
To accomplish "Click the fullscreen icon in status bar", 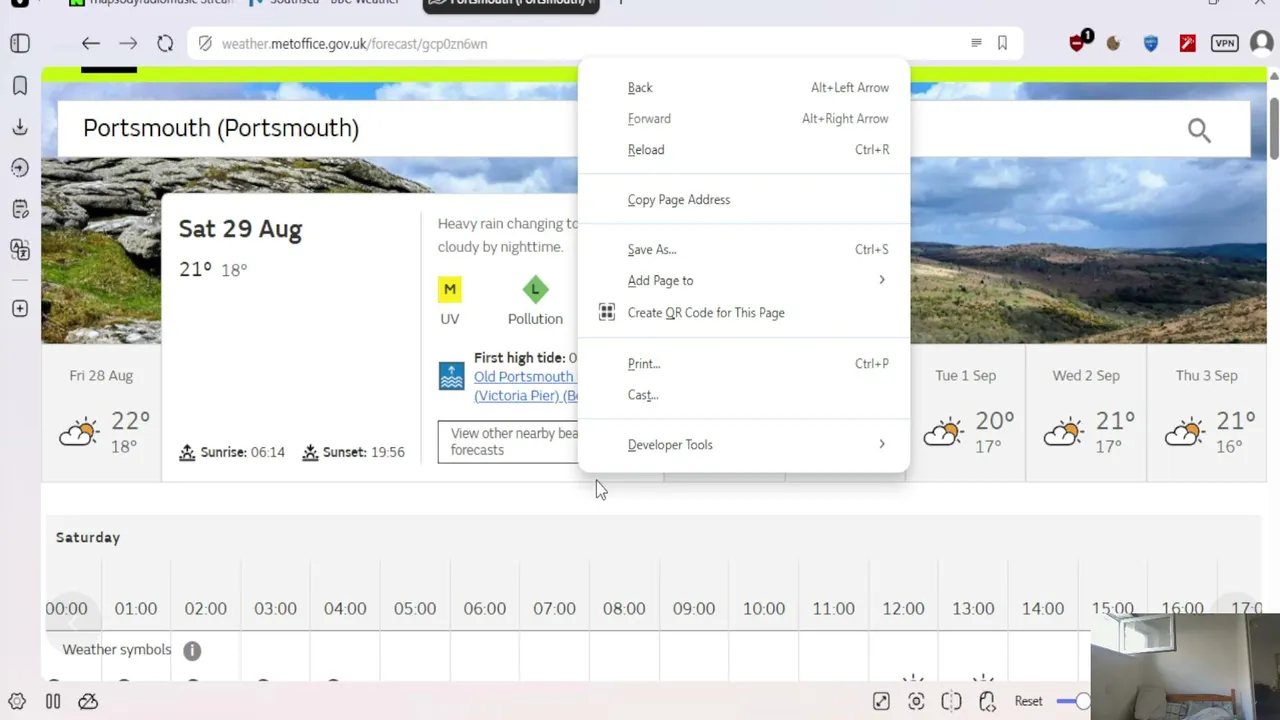I will (881, 702).
